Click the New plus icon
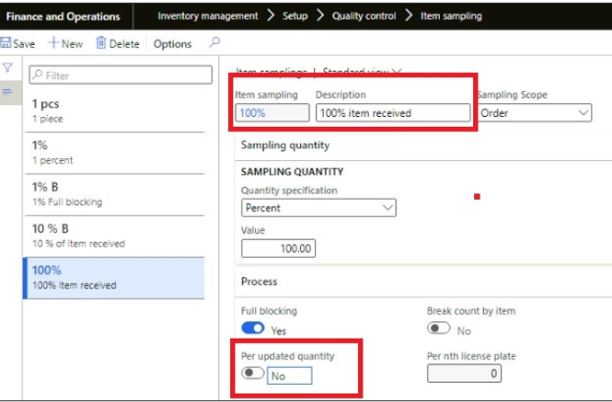Image resolution: width=612 pixels, height=402 pixels. 53,43
